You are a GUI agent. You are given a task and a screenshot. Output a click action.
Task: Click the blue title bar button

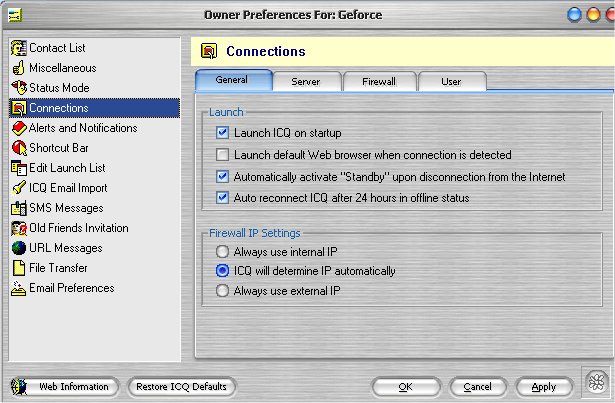(x=574, y=15)
